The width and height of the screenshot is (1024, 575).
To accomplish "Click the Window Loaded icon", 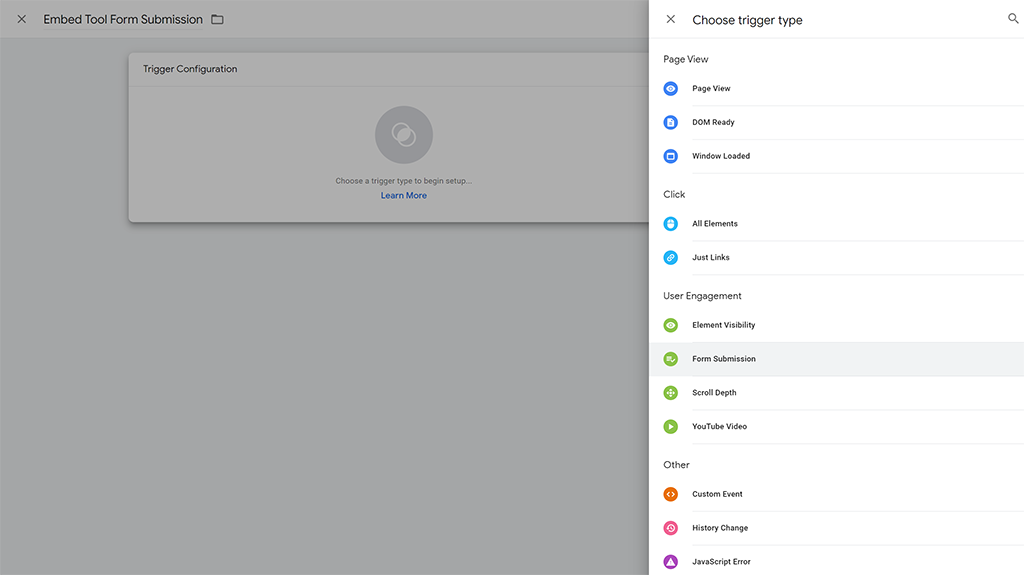I will [x=671, y=156].
